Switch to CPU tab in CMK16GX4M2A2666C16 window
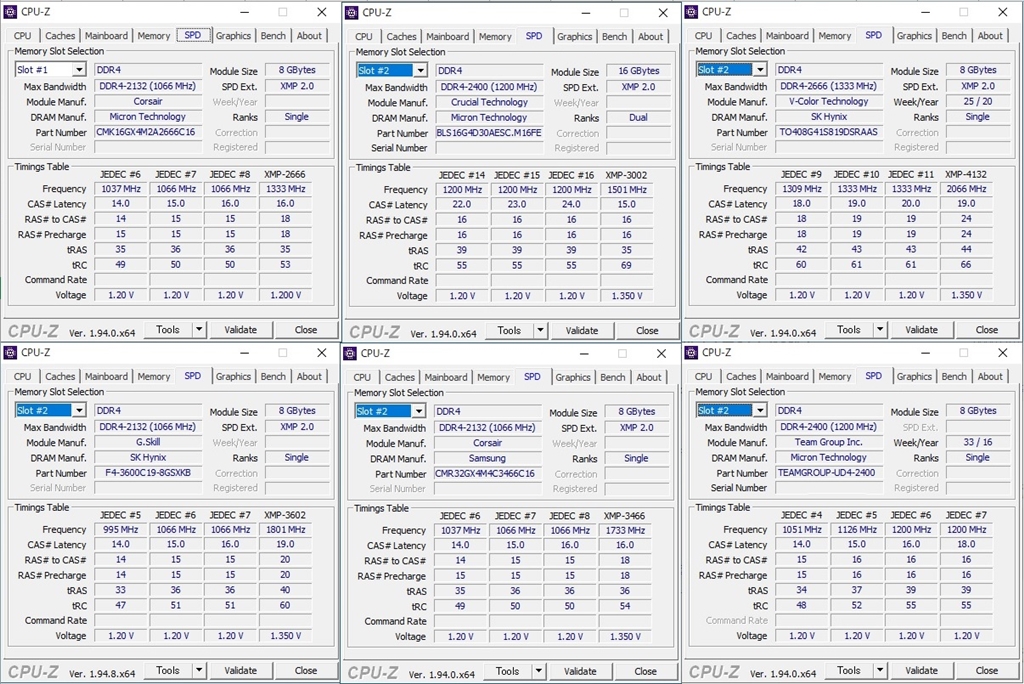The width and height of the screenshot is (1024, 684). tap(23, 36)
